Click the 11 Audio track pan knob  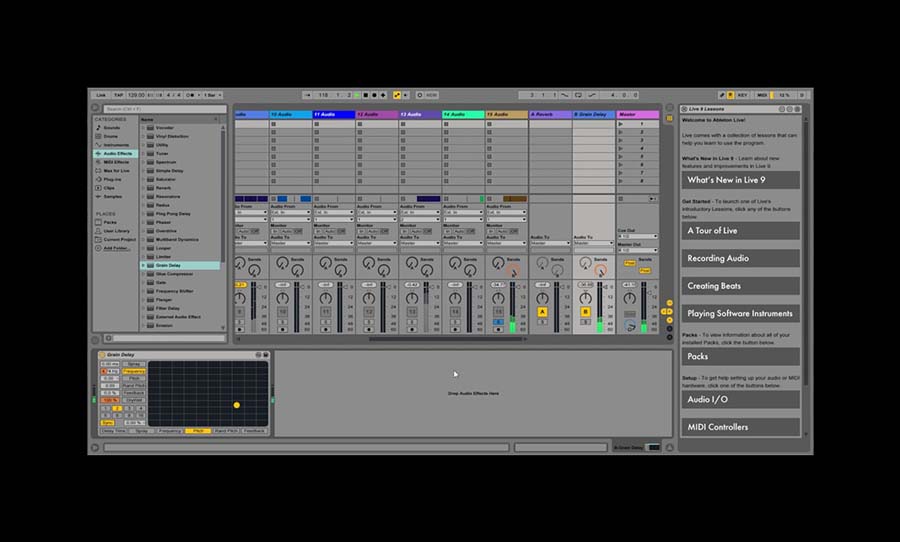click(325, 298)
